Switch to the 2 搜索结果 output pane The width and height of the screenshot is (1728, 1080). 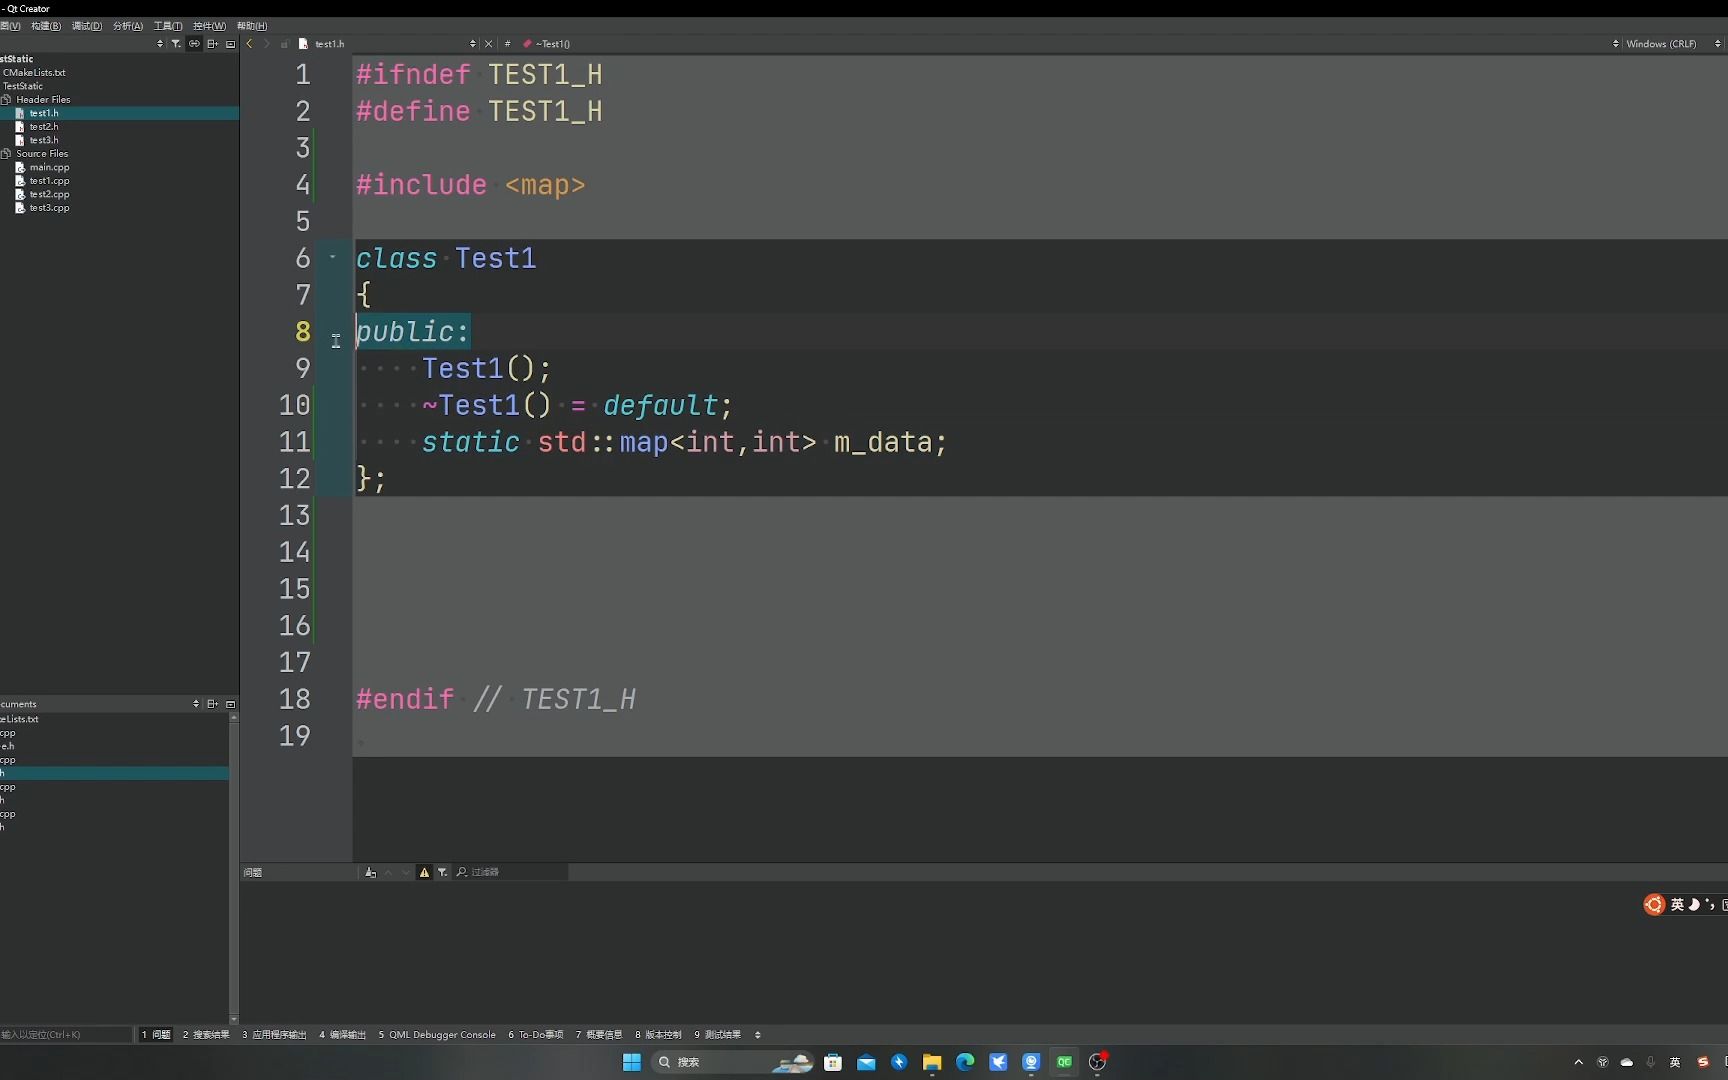coord(206,1034)
